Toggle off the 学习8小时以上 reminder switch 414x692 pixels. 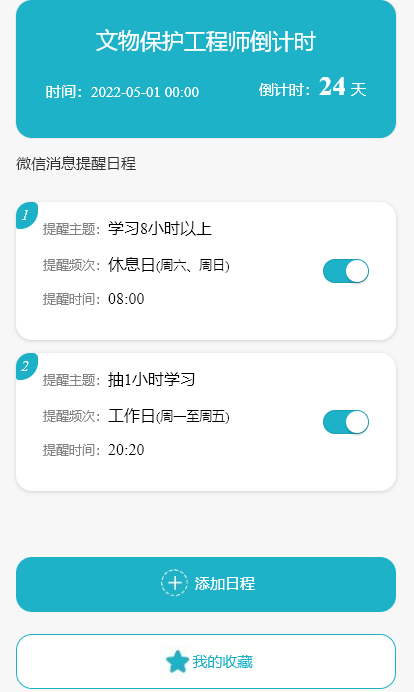pos(346,271)
